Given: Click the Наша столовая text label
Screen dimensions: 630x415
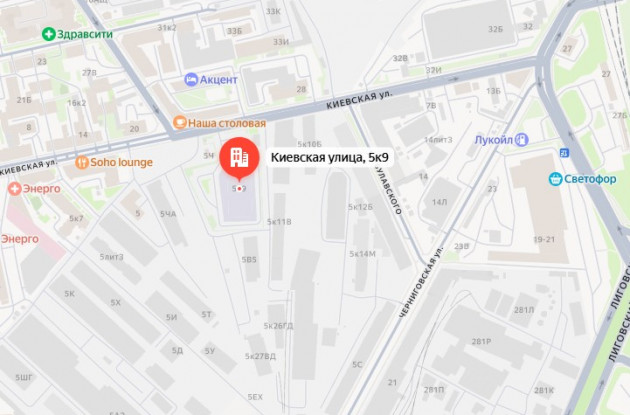Looking at the screenshot, I should pos(227,123).
